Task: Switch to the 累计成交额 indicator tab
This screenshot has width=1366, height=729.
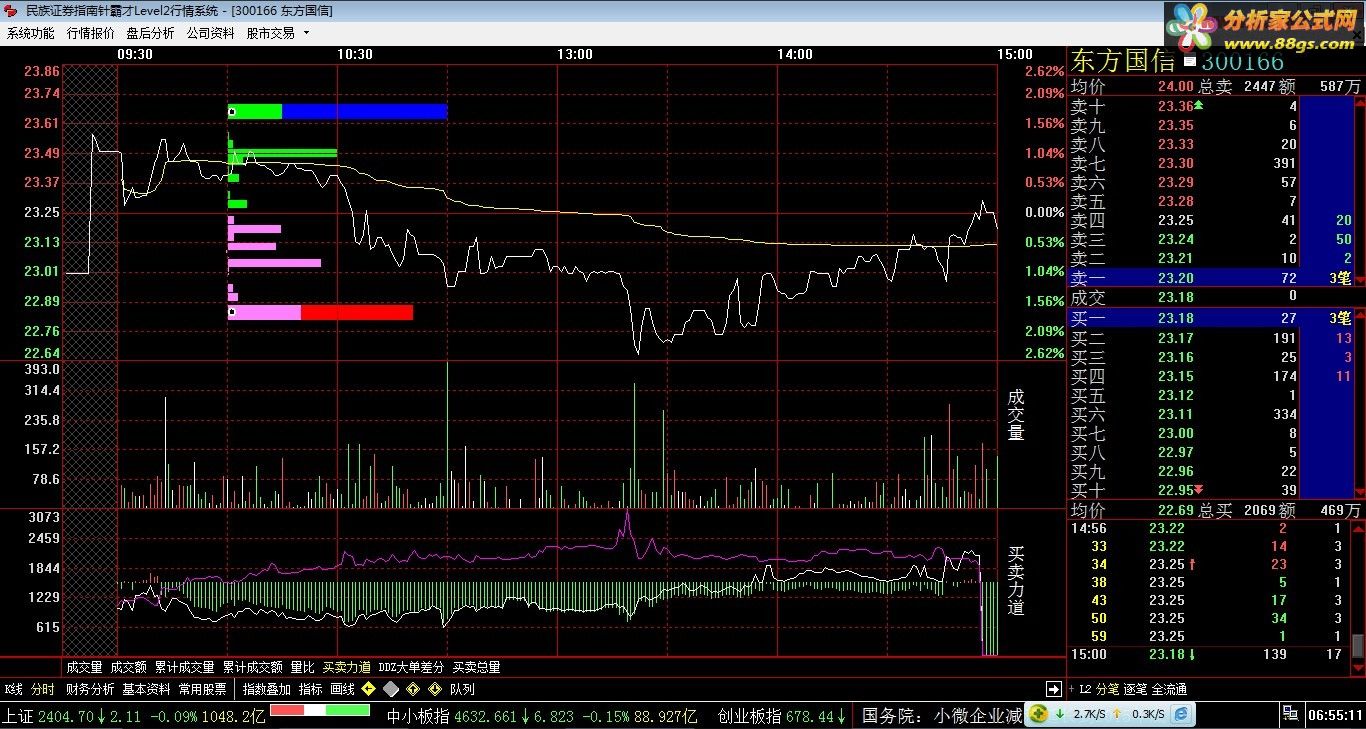Action: tap(254, 667)
